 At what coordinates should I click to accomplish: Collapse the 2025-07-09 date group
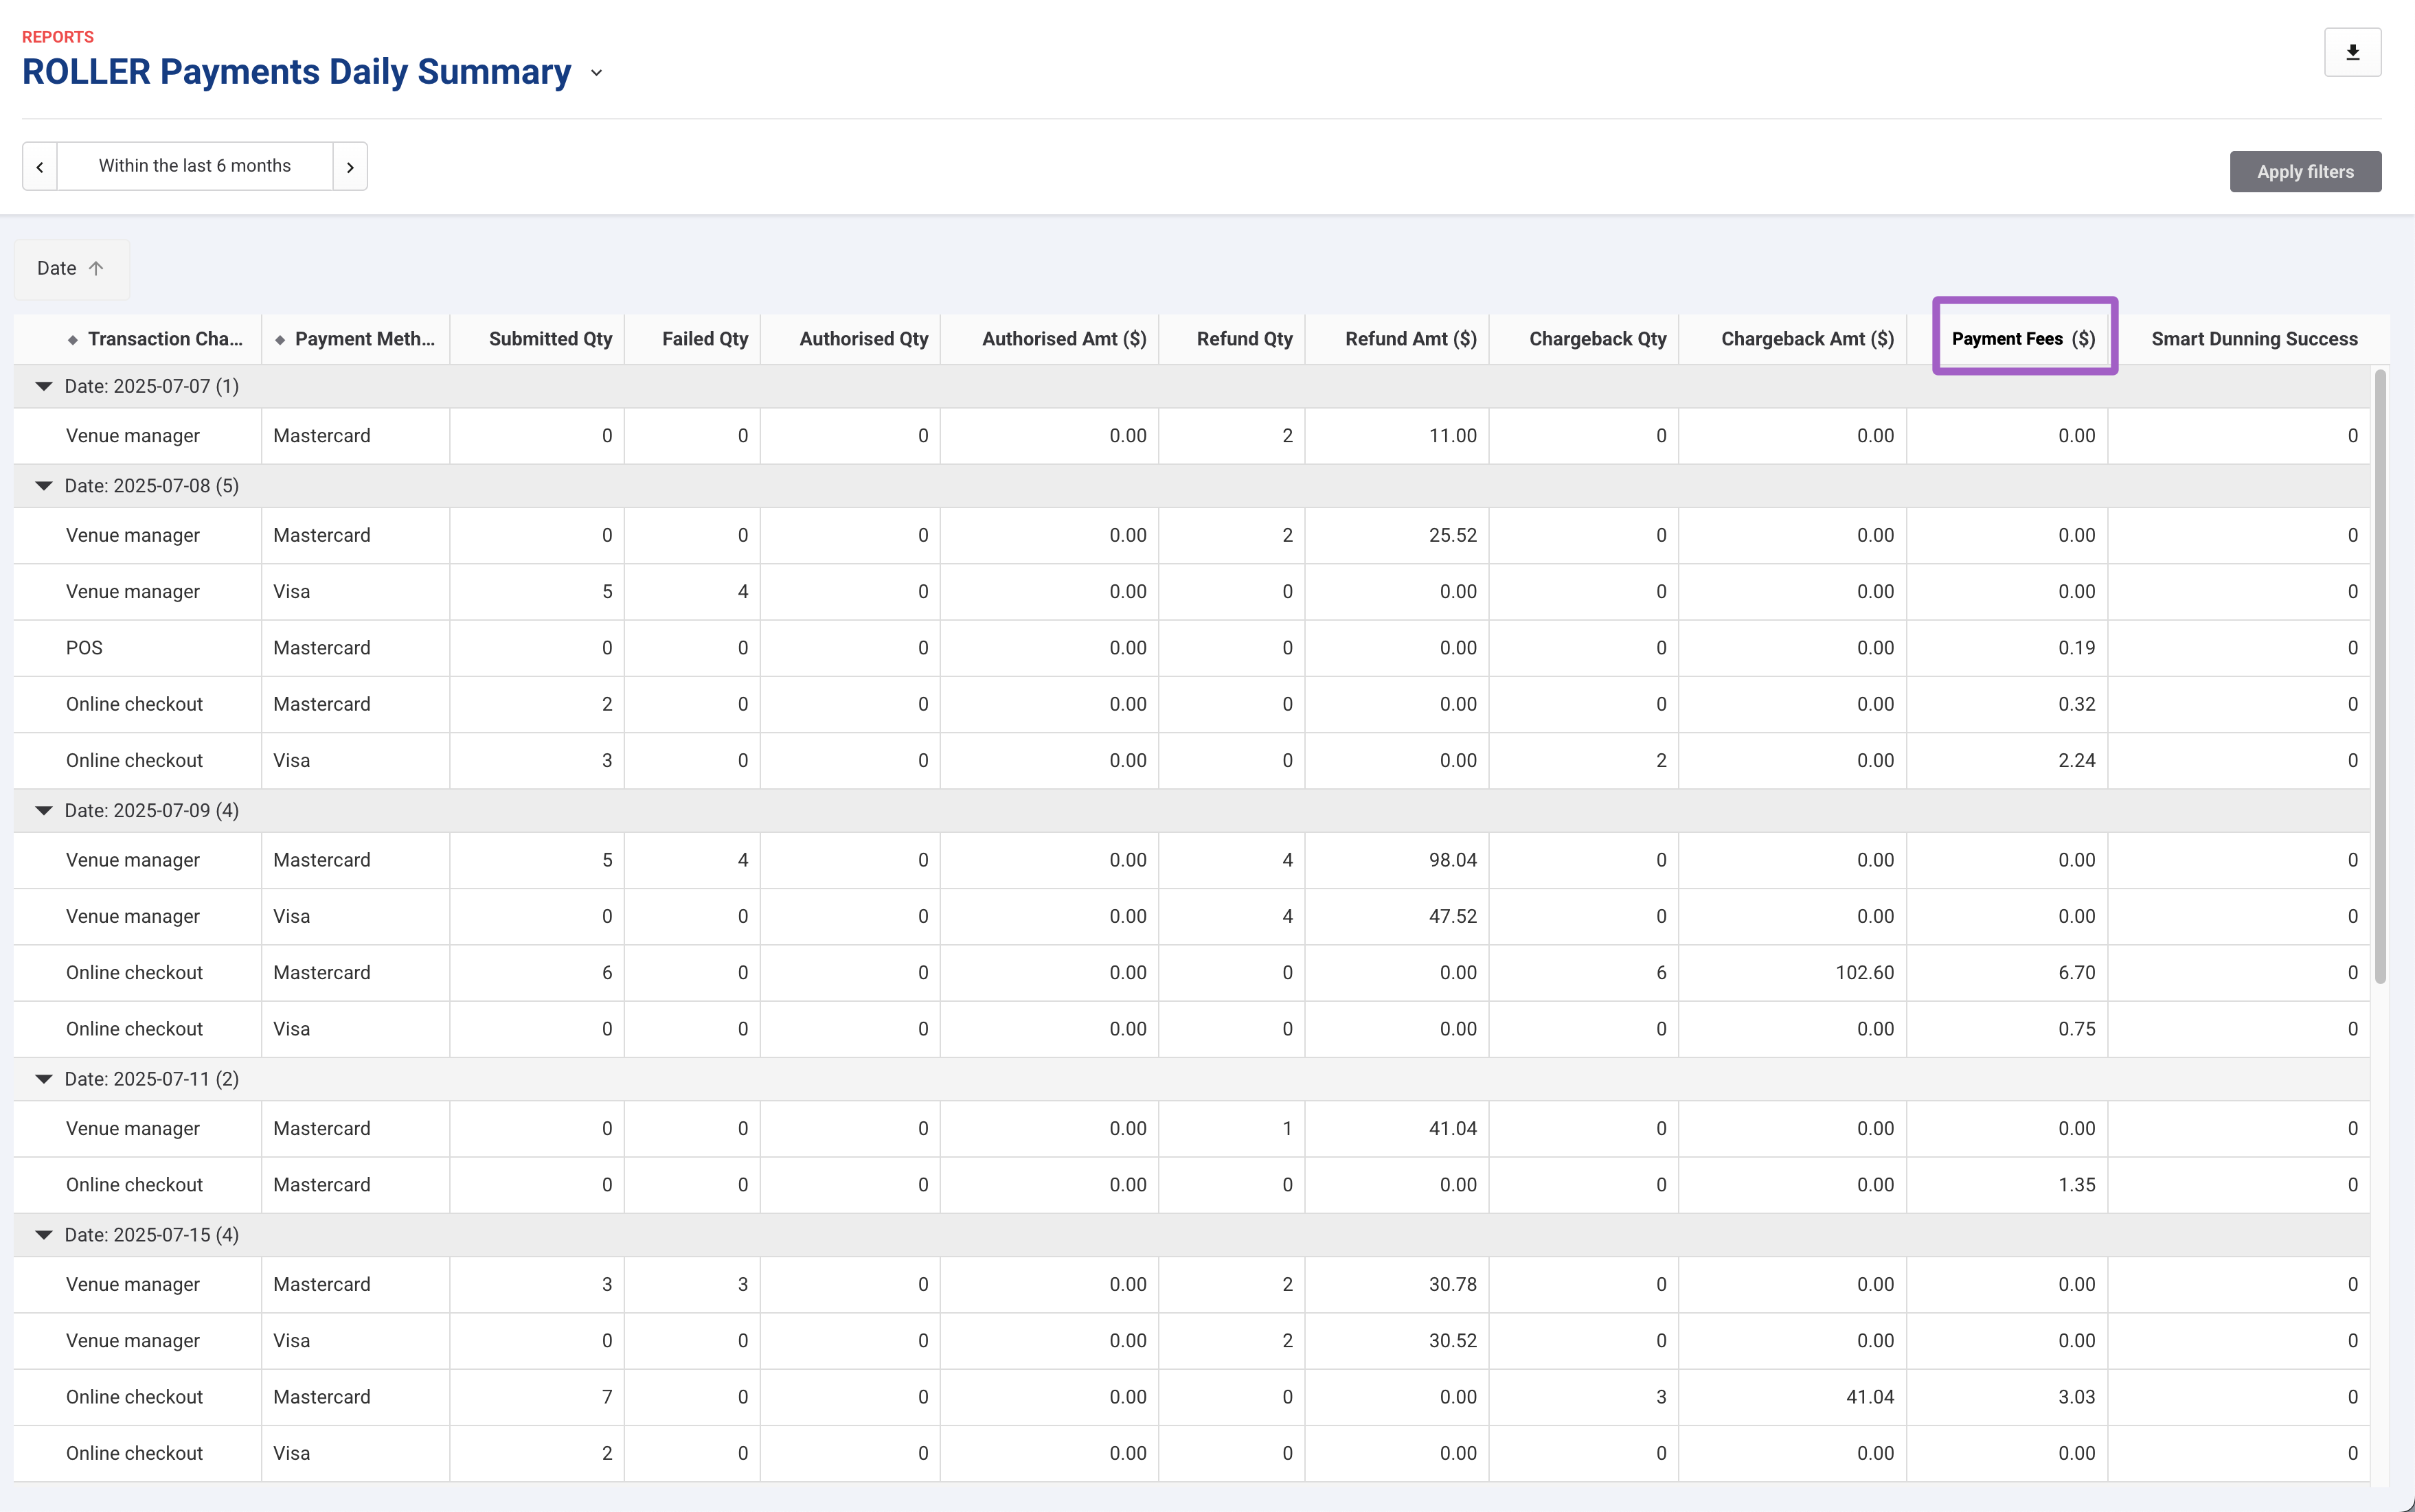[x=44, y=811]
